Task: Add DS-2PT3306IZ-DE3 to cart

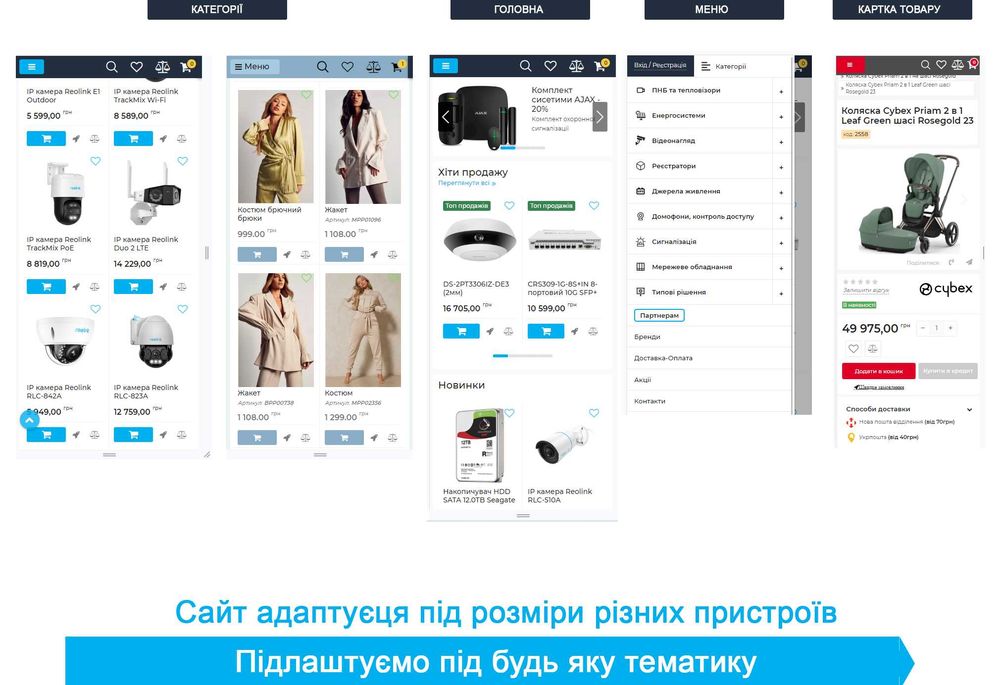Action: coord(461,331)
